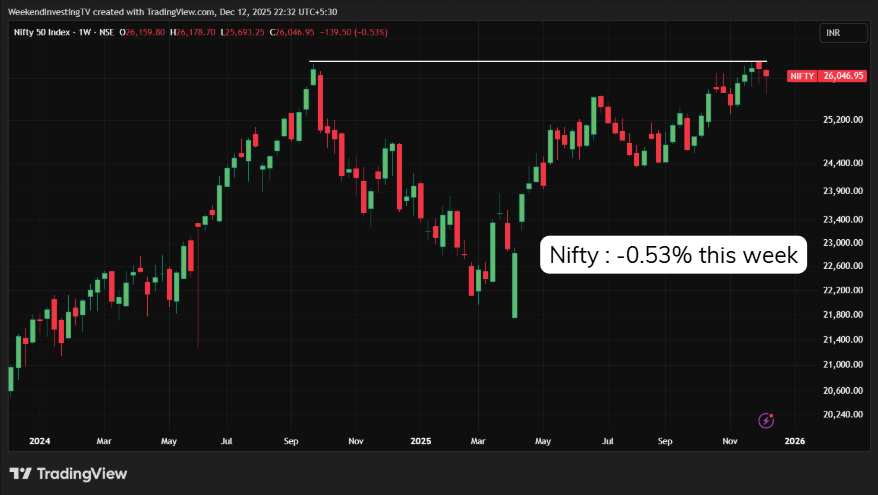Select the 'Nifty : -0.53% this week' annotation
Screen dimensions: 878x495
coord(673,255)
